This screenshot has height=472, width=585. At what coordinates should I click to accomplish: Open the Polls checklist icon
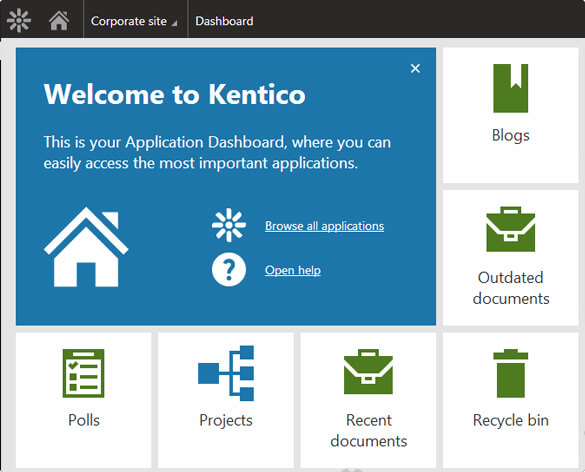point(83,373)
